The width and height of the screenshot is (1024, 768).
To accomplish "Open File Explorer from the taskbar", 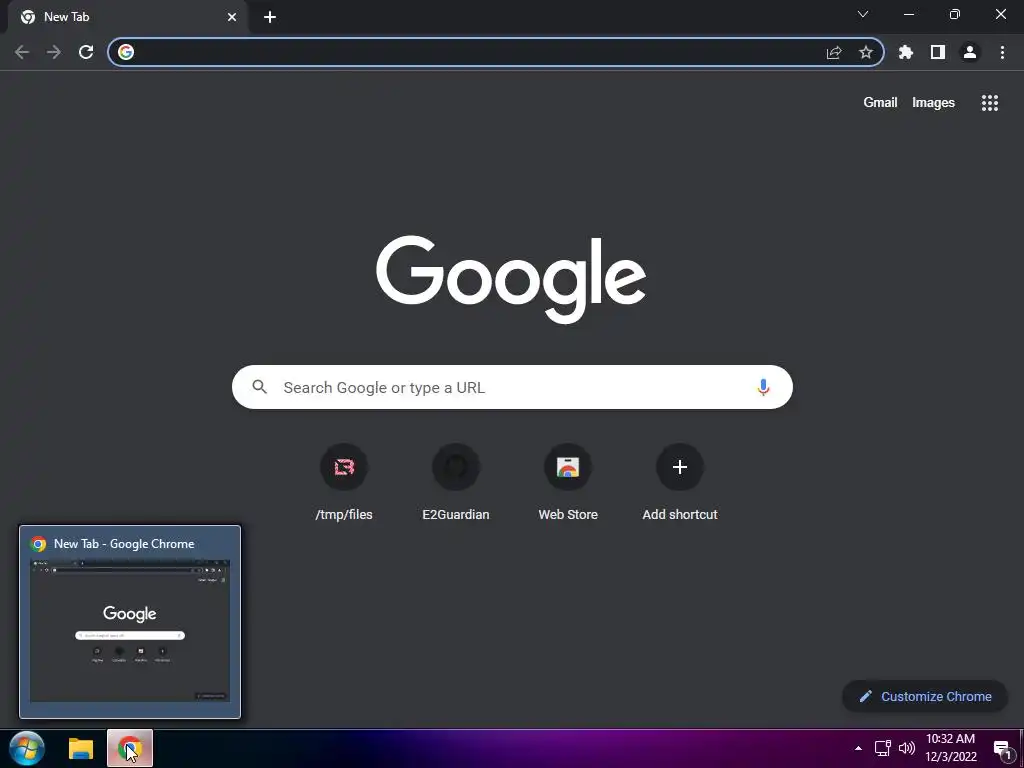I will [x=81, y=749].
